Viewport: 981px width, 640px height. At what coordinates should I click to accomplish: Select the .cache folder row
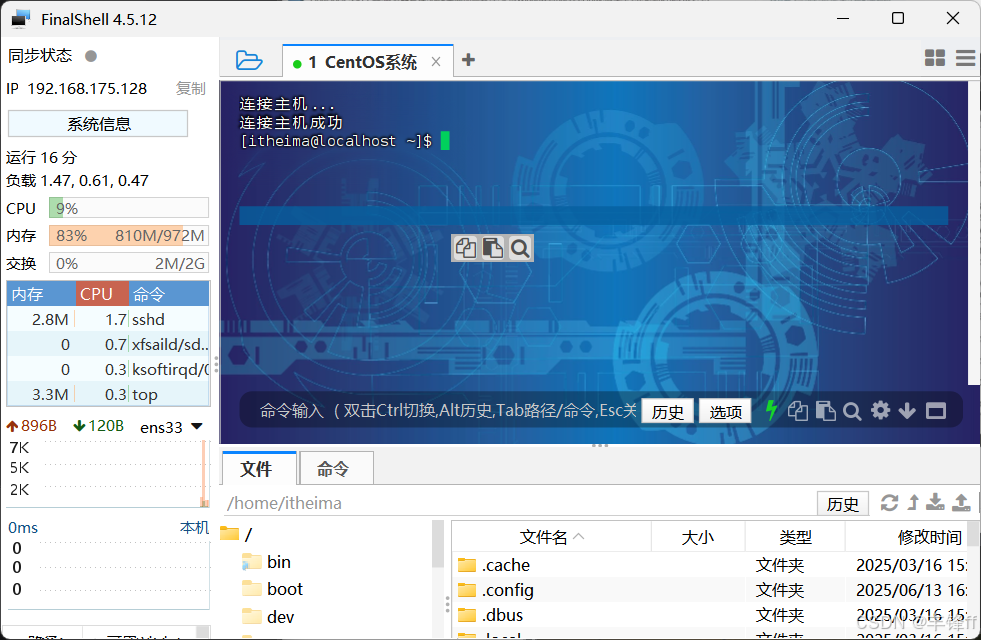709,565
